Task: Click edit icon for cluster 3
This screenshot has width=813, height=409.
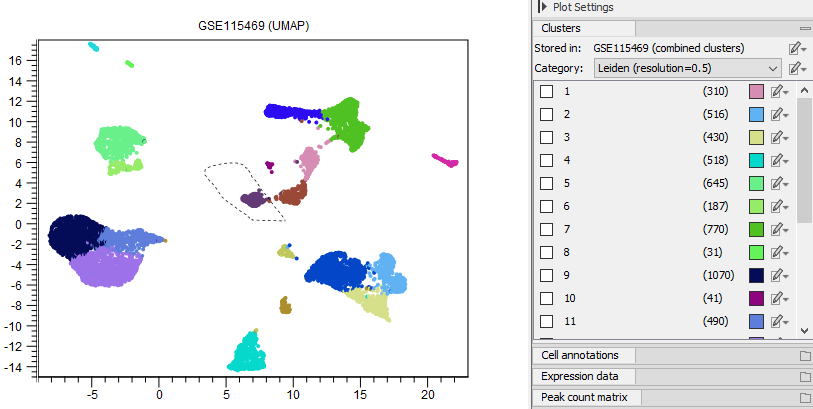Action: coord(779,137)
